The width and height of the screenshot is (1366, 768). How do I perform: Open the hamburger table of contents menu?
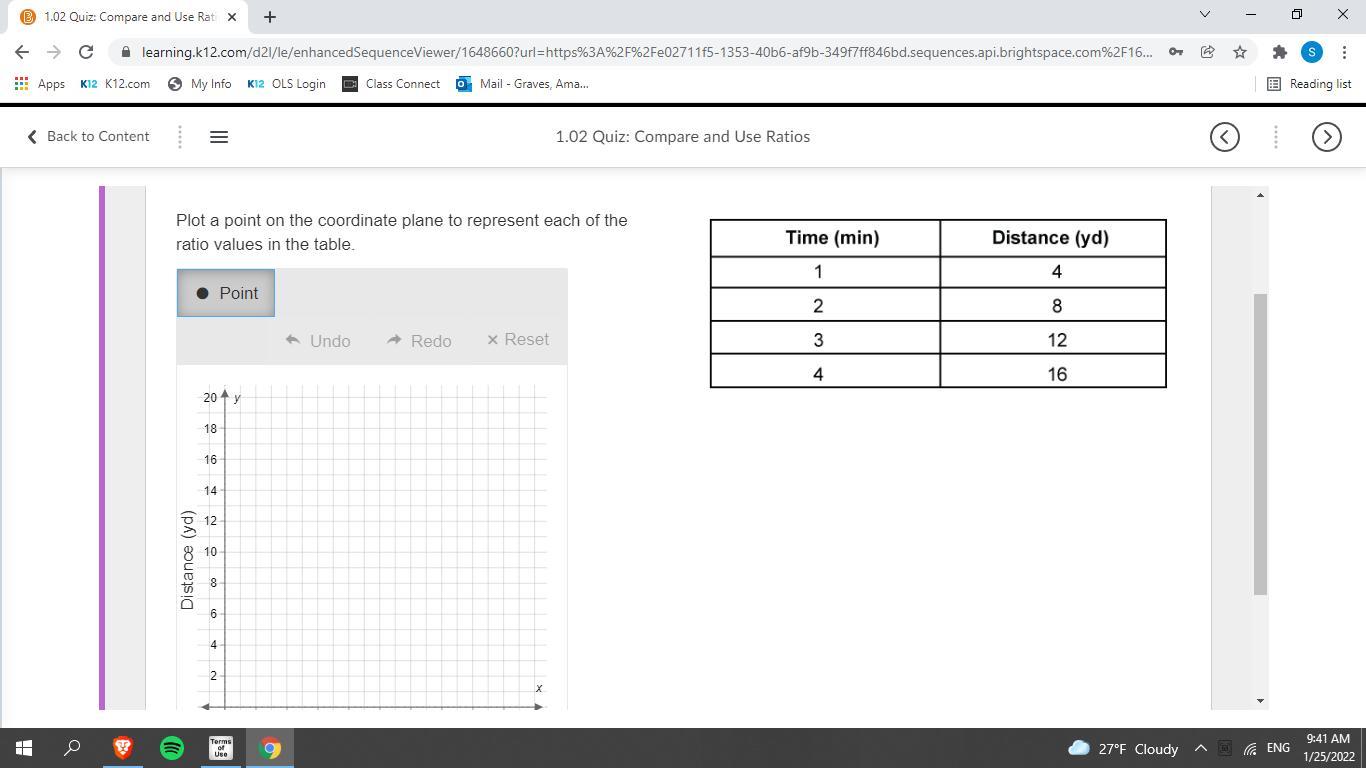pos(219,137)
